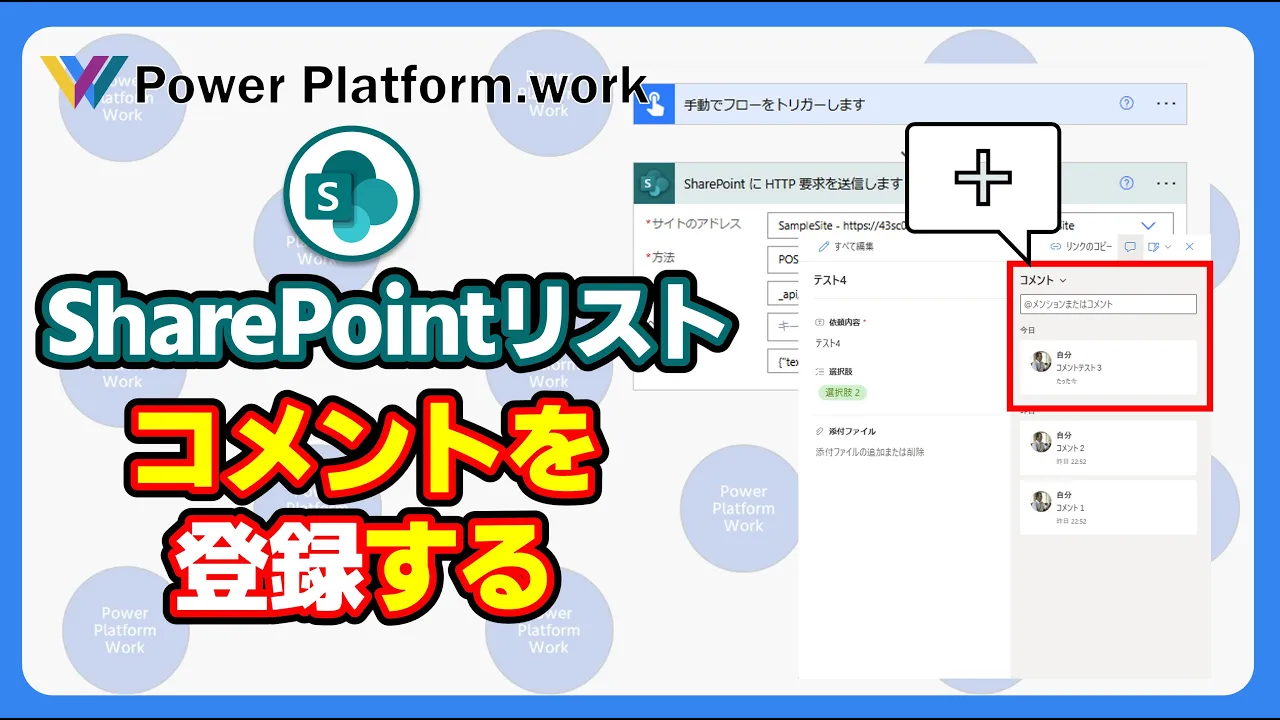
Task: Click the pencil icon beside 'すべて編集'
Action: tap(823, 246)
